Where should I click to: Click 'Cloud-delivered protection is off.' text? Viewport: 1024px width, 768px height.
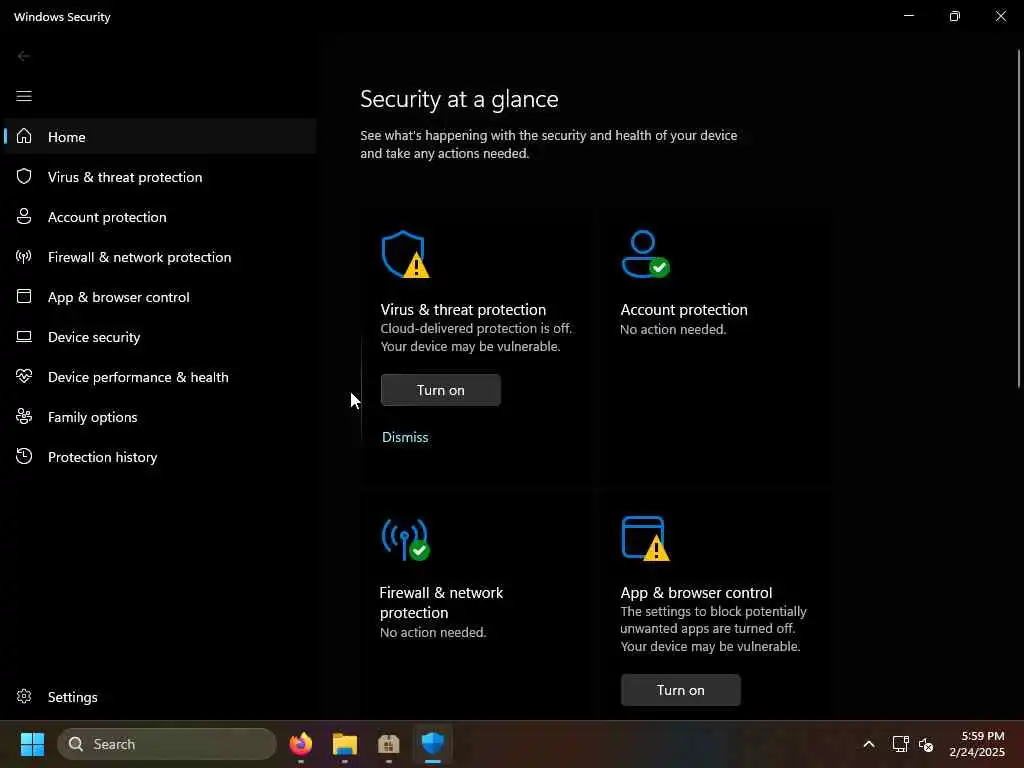(x=476, y=328)
